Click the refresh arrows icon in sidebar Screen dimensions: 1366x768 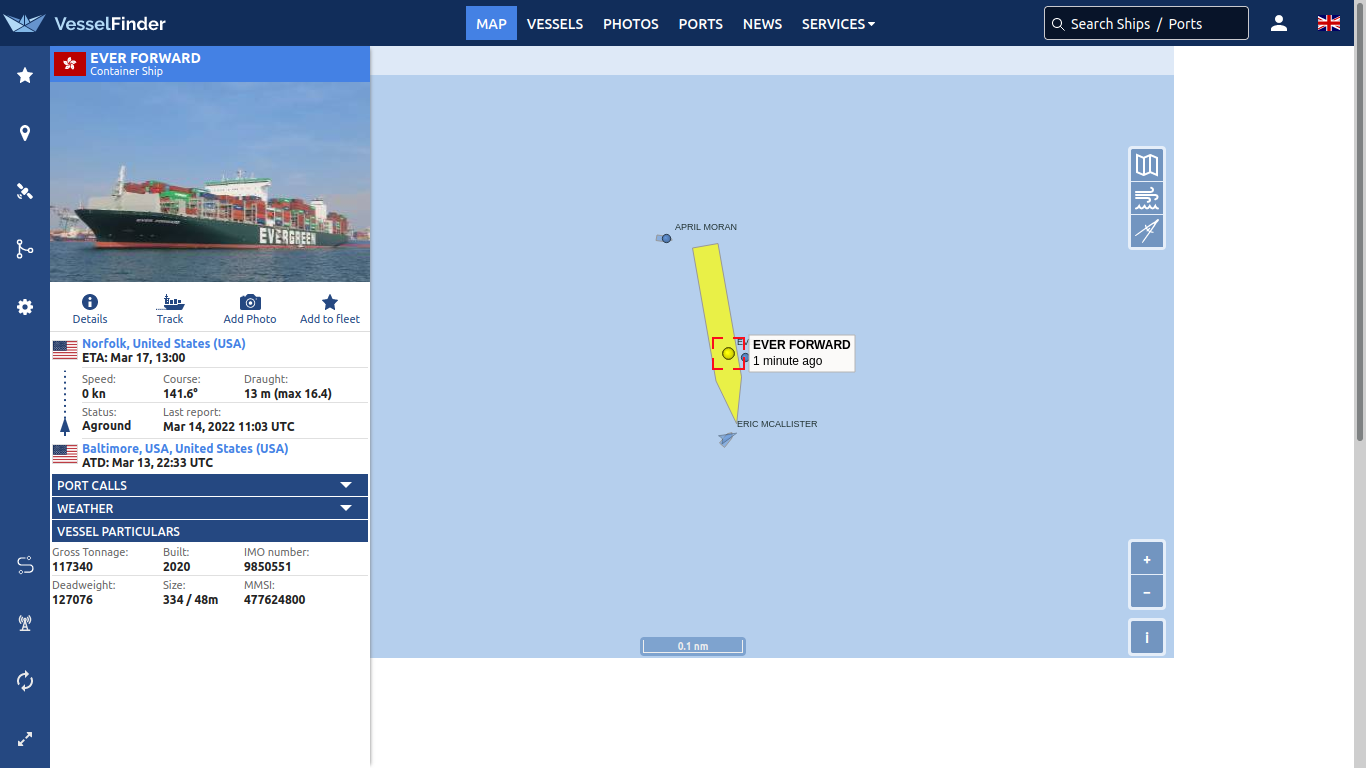point(25,681)
